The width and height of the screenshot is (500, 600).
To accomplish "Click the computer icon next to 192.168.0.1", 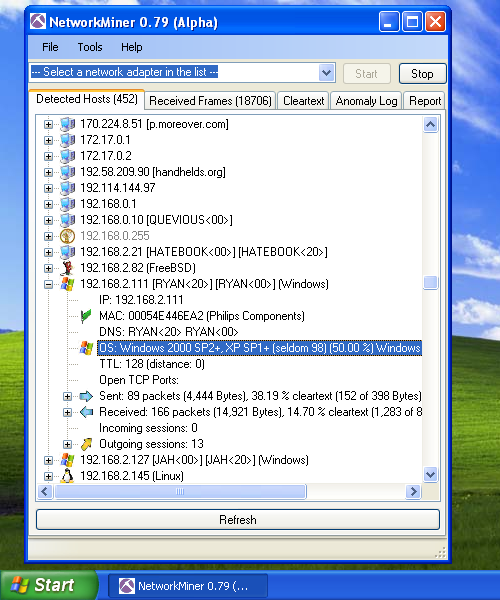I will pos(67,204).
